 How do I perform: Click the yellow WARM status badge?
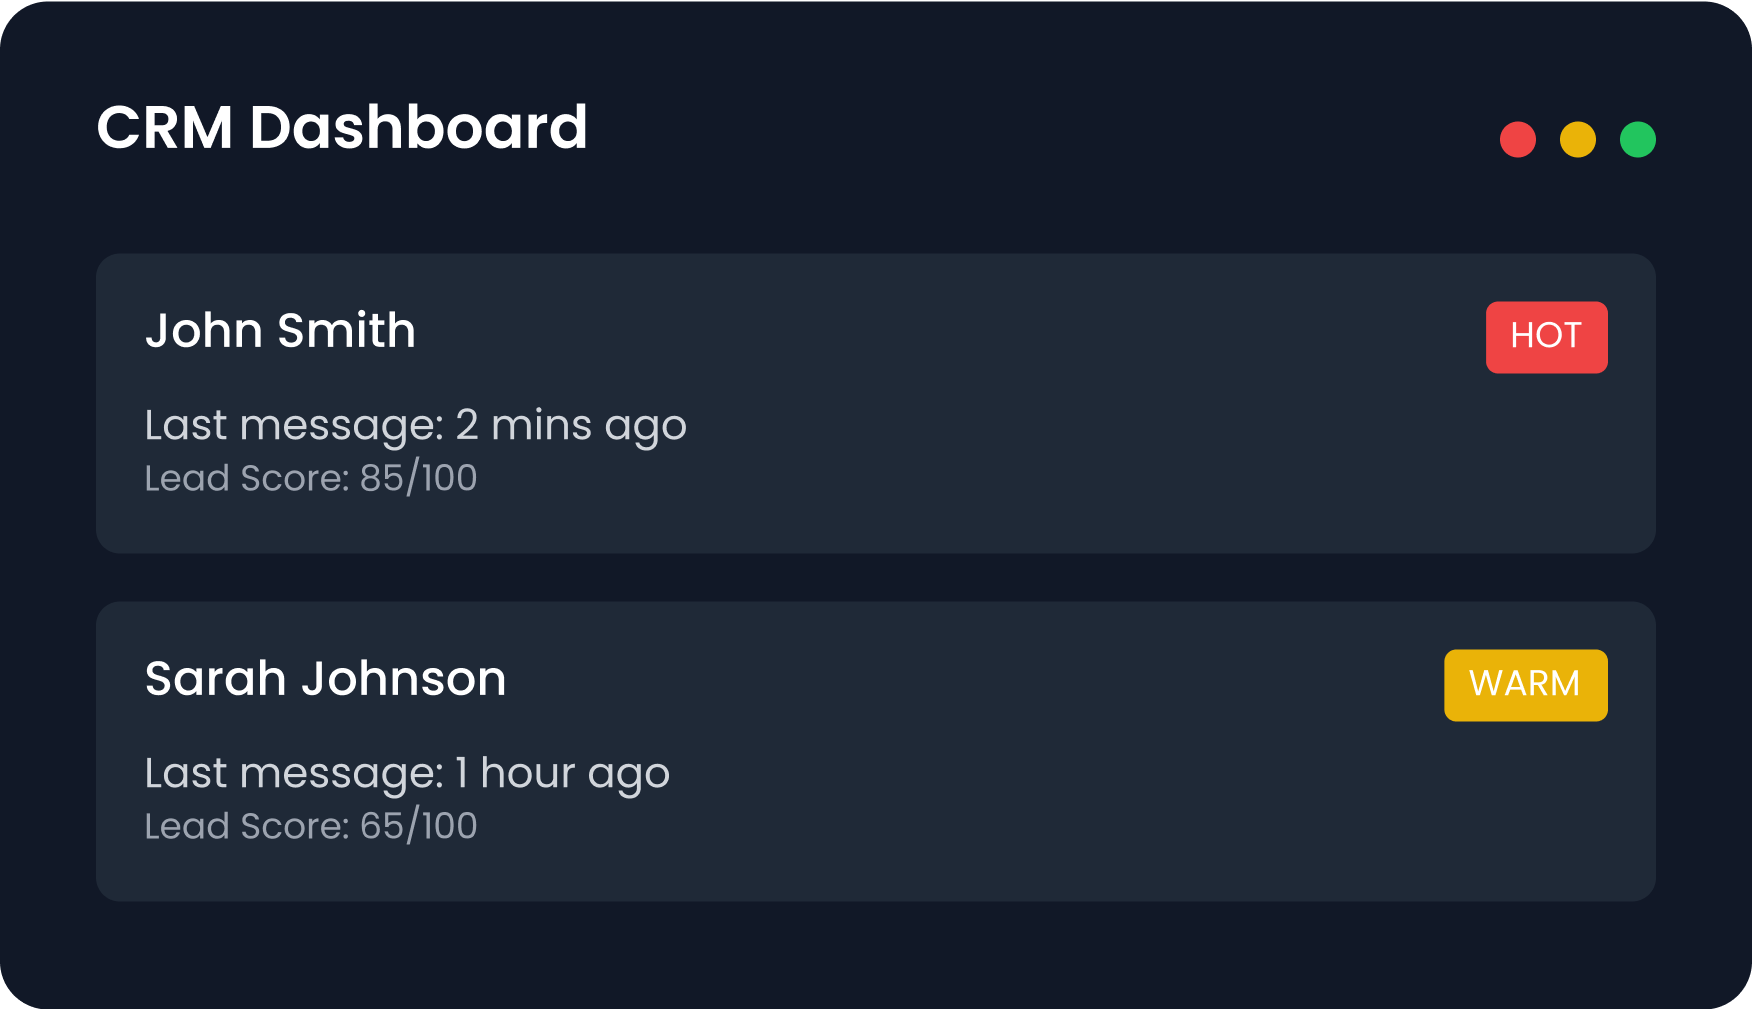point(1525,685)
